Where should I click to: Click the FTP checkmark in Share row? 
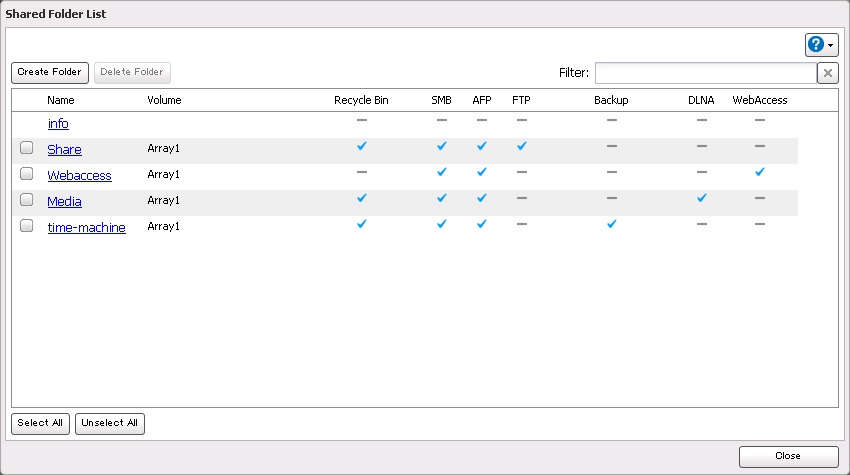pos(521,146)
